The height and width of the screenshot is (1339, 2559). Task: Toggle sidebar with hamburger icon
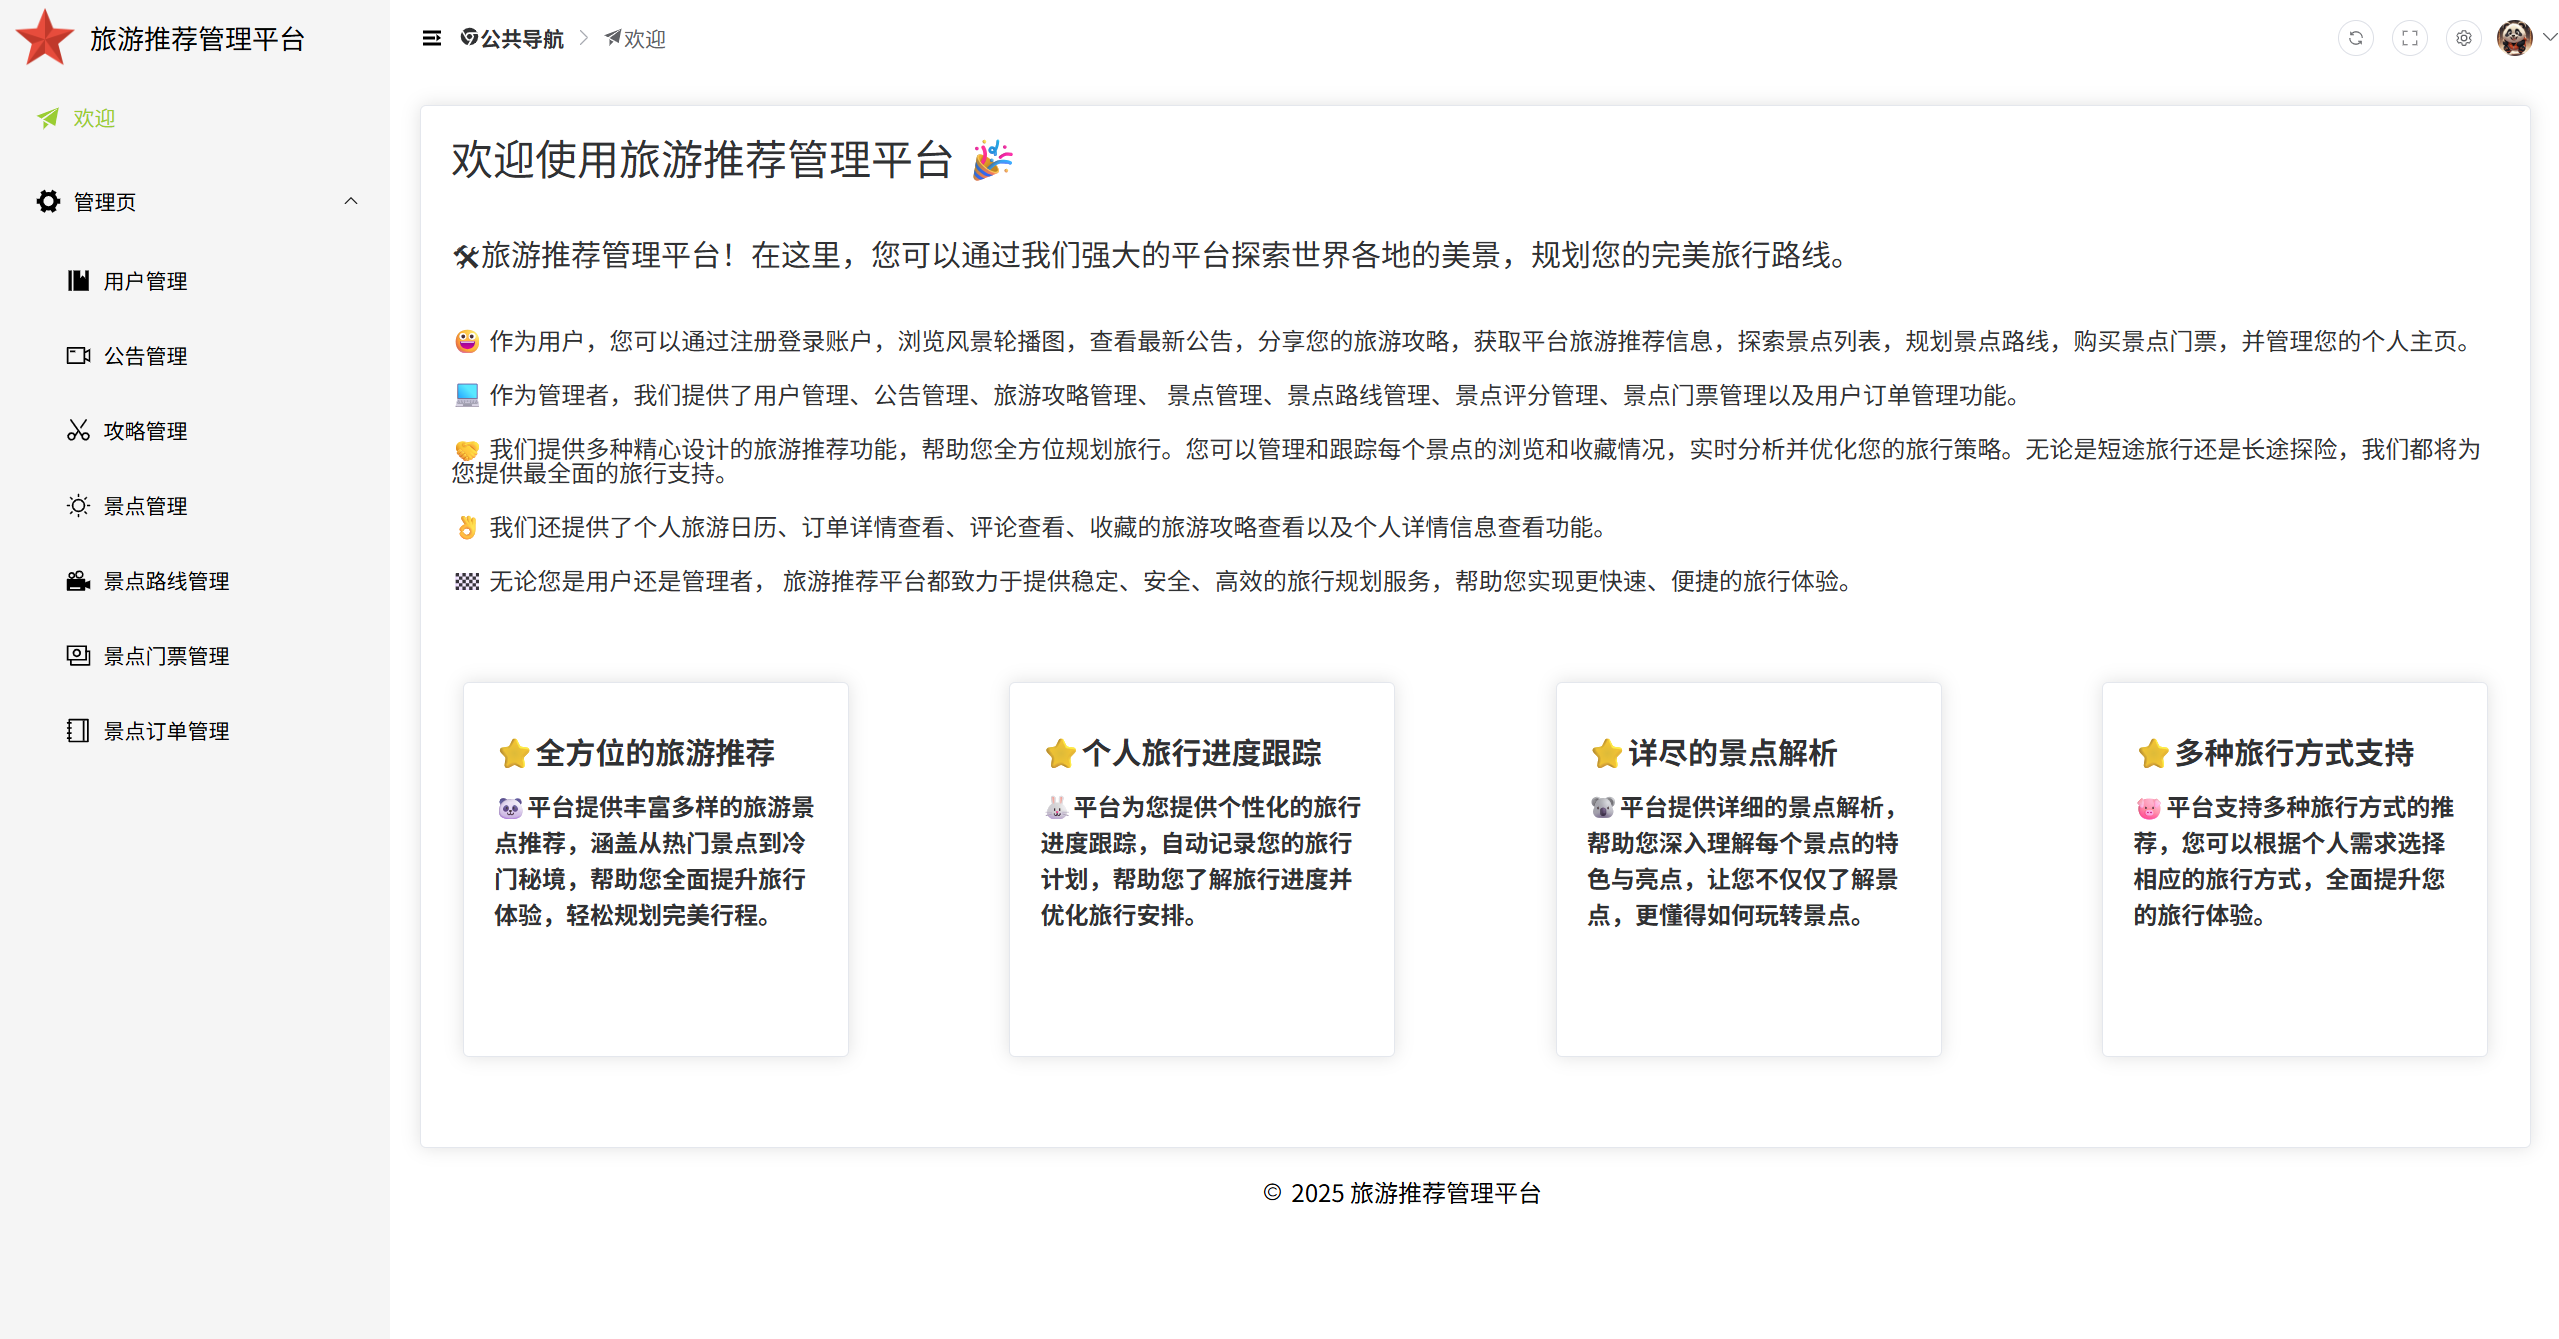click(431, 38)
